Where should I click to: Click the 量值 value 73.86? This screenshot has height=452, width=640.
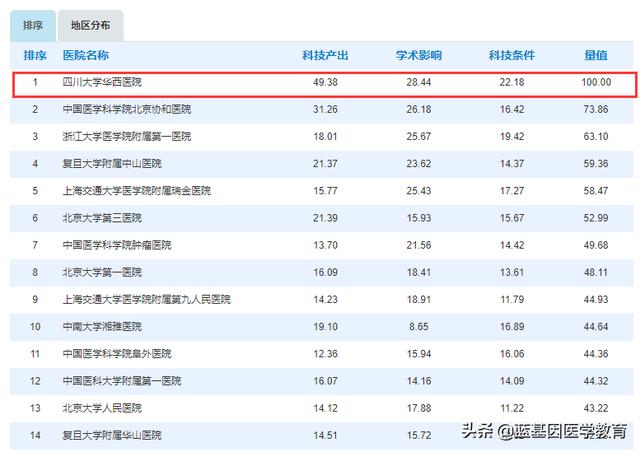596,109
